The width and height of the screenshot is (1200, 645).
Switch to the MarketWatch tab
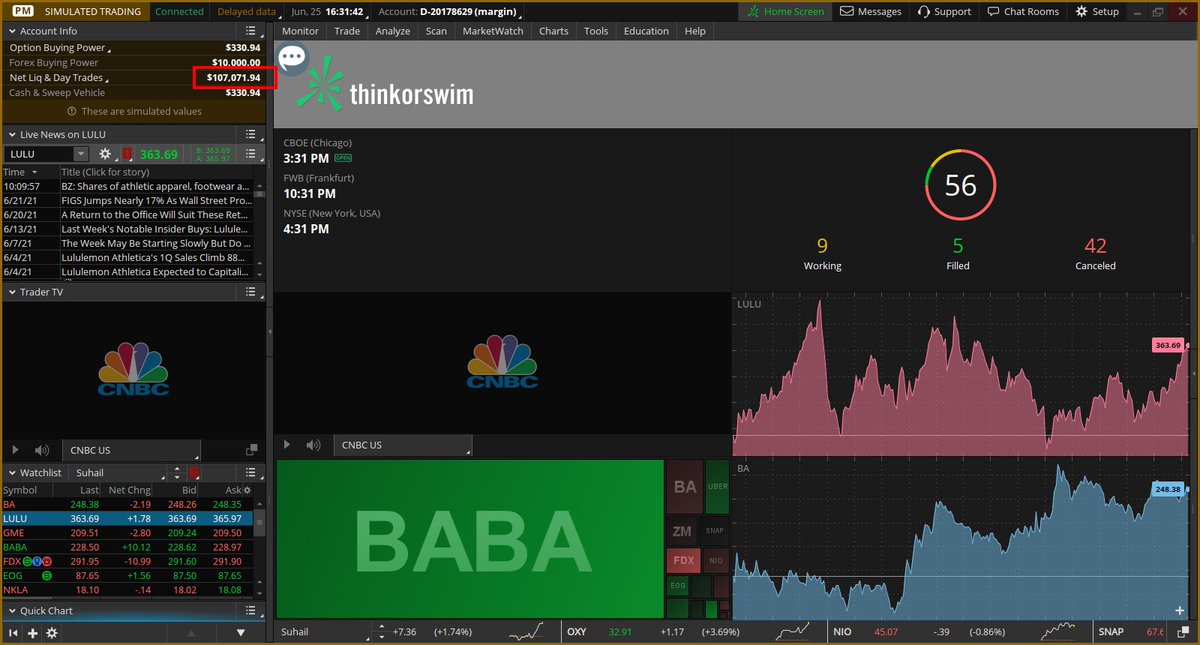[492, 31]
